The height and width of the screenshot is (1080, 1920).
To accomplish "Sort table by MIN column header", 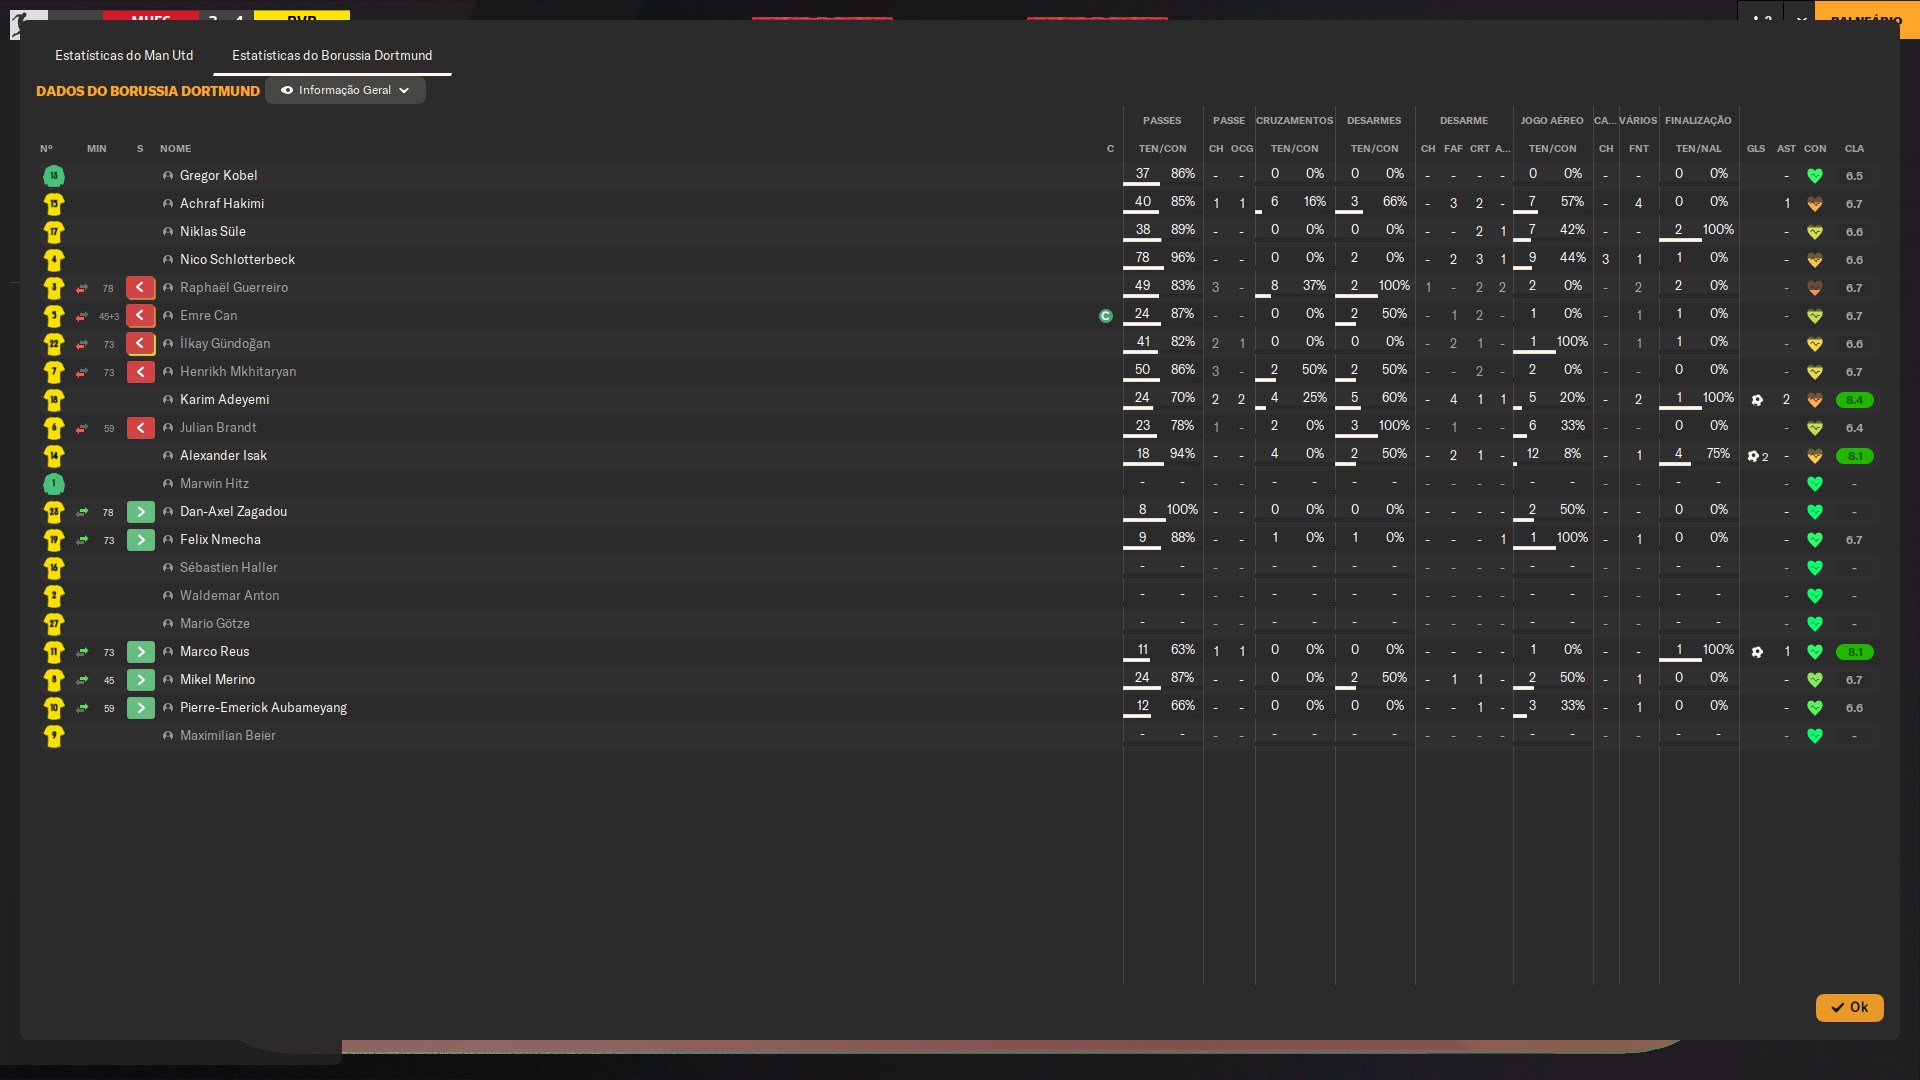I will [97, 148].
